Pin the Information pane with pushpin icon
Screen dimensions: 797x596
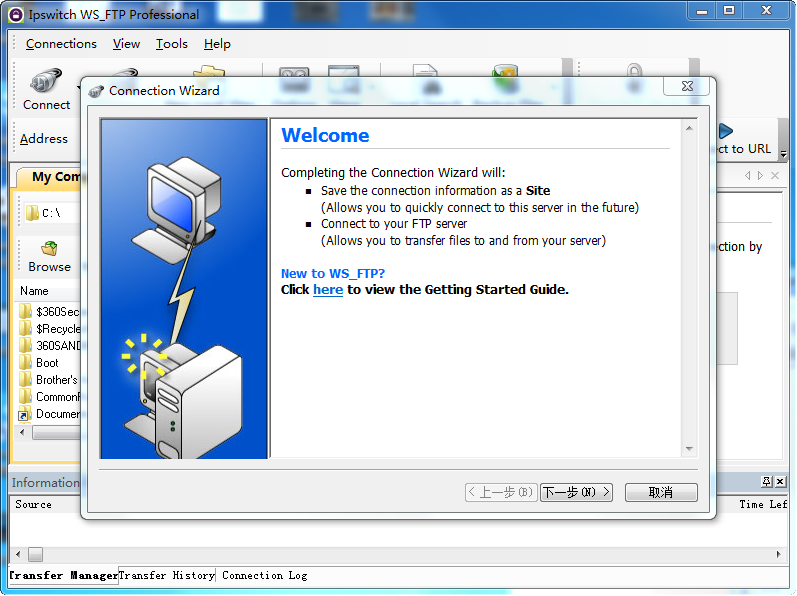(767, 482)
